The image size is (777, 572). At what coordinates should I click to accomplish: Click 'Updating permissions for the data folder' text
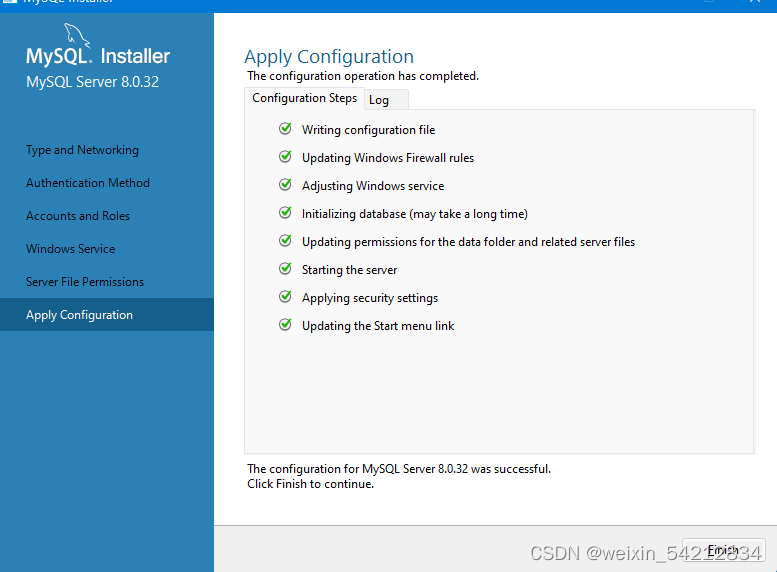(x=468, y=242)
